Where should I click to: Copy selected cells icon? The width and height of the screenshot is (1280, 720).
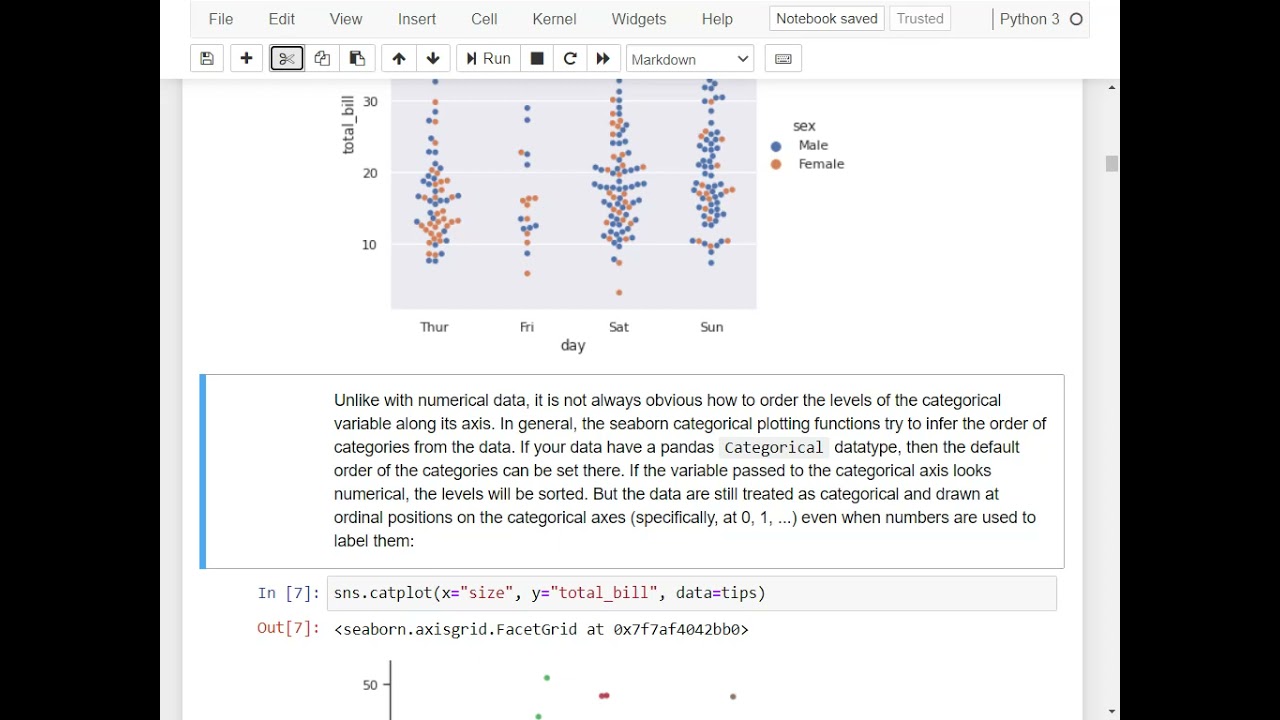[322, 59]
